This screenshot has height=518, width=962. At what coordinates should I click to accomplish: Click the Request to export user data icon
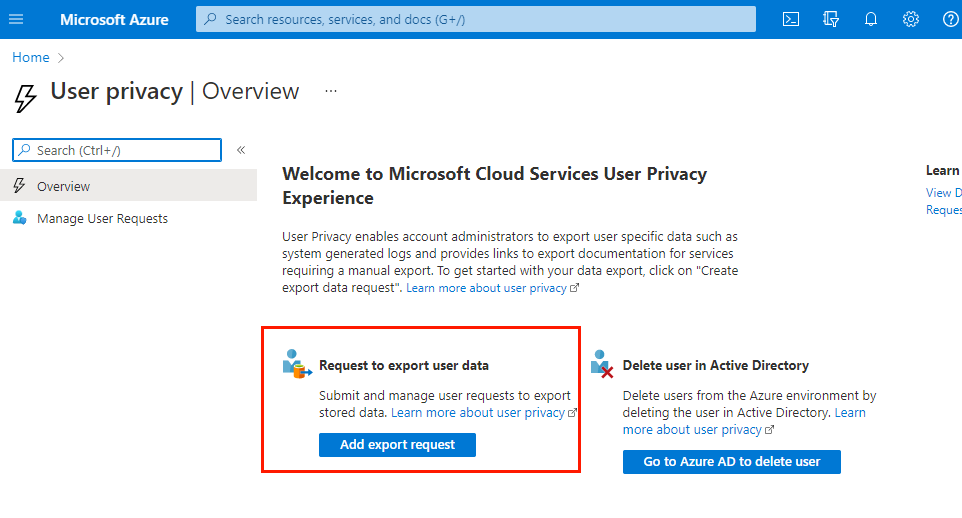click(297, 363)
